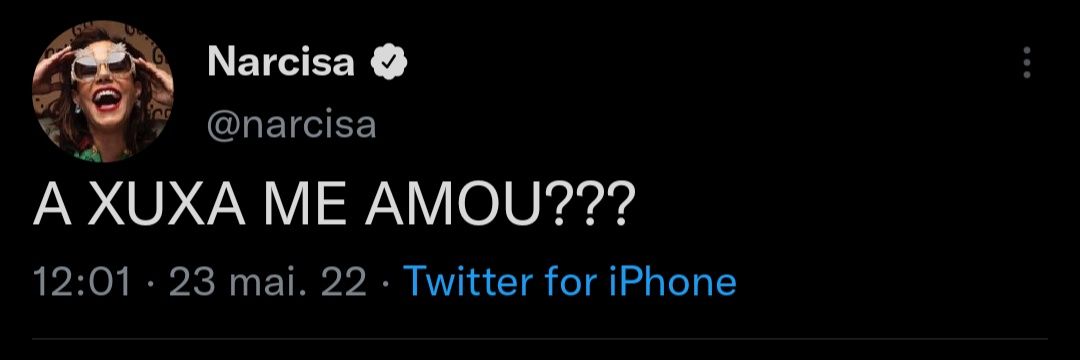Viewport: 1080px width, 360px height.
Task: Click the date 23 mai. 22
Action: click(x=267, y=283)
